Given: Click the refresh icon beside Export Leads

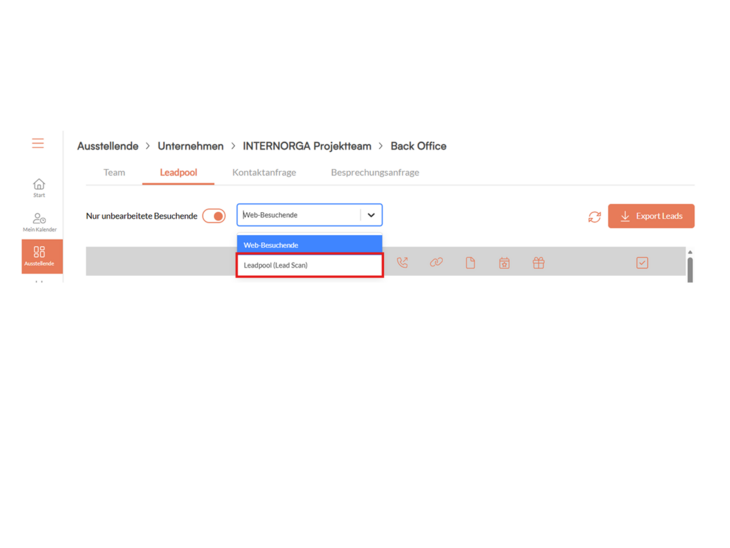Looking at the screenshot, I should click(x=594, y=217).
